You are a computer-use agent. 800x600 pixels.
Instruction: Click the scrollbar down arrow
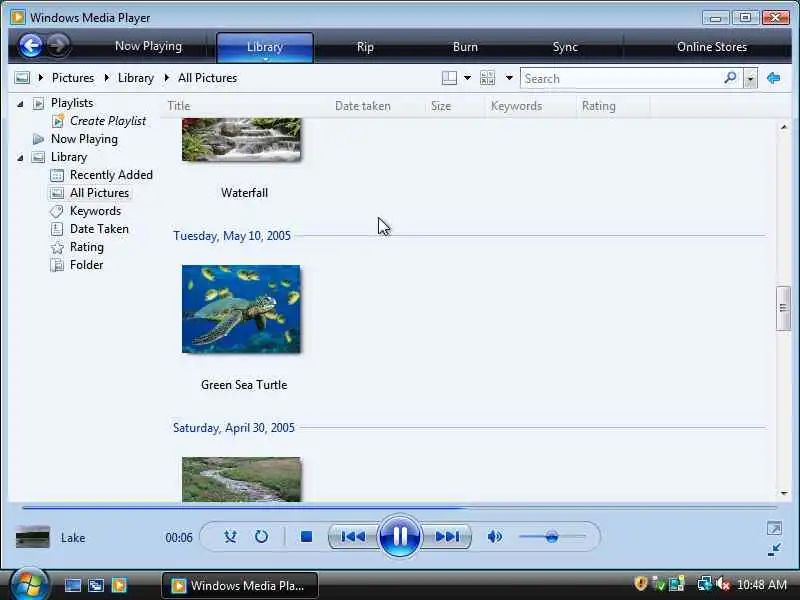tap(784, 493)
